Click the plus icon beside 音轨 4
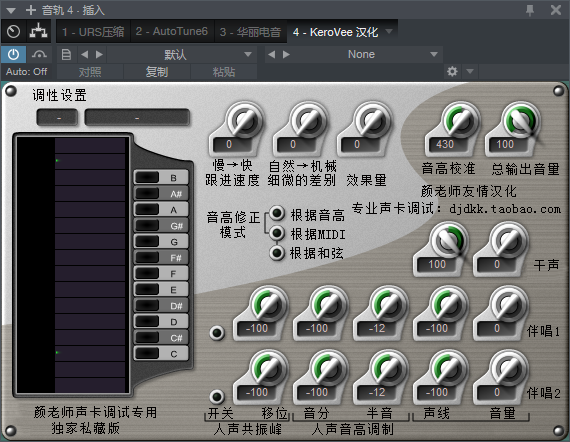This screenshot has width=570, height=442. [31, 10]
